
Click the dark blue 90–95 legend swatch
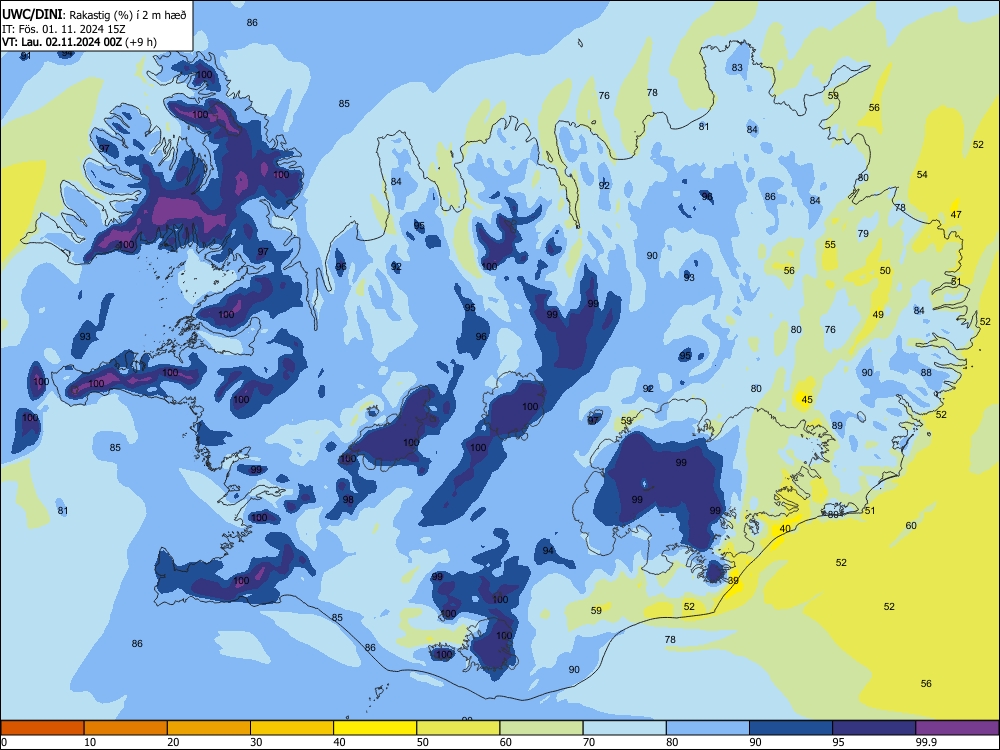791,728
